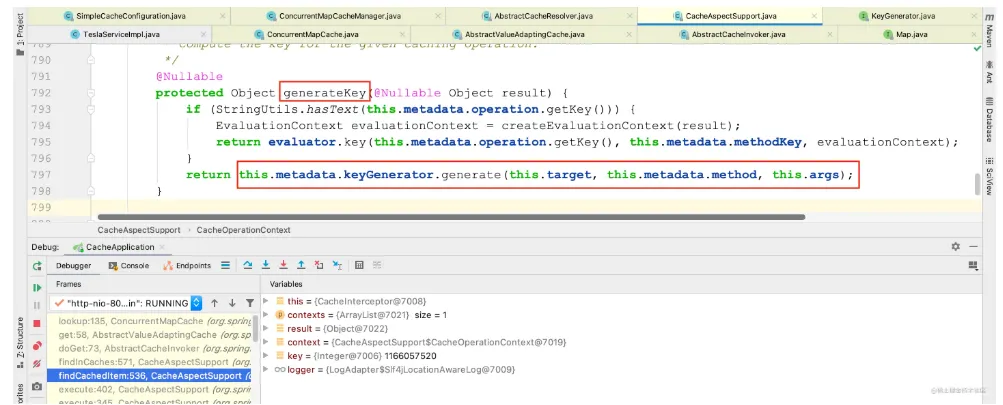Expand the 'this' variable node

(x=267, y=301)
